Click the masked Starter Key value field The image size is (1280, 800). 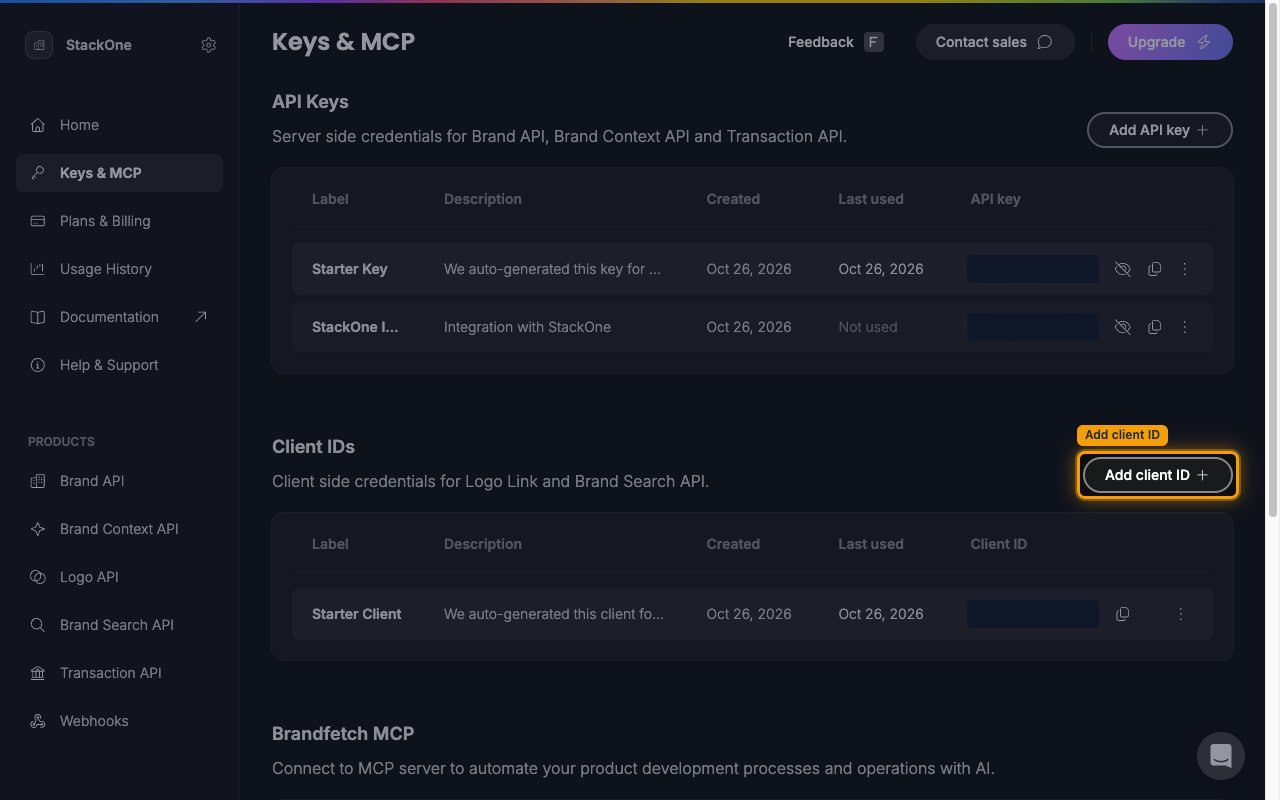point(1033,269)
